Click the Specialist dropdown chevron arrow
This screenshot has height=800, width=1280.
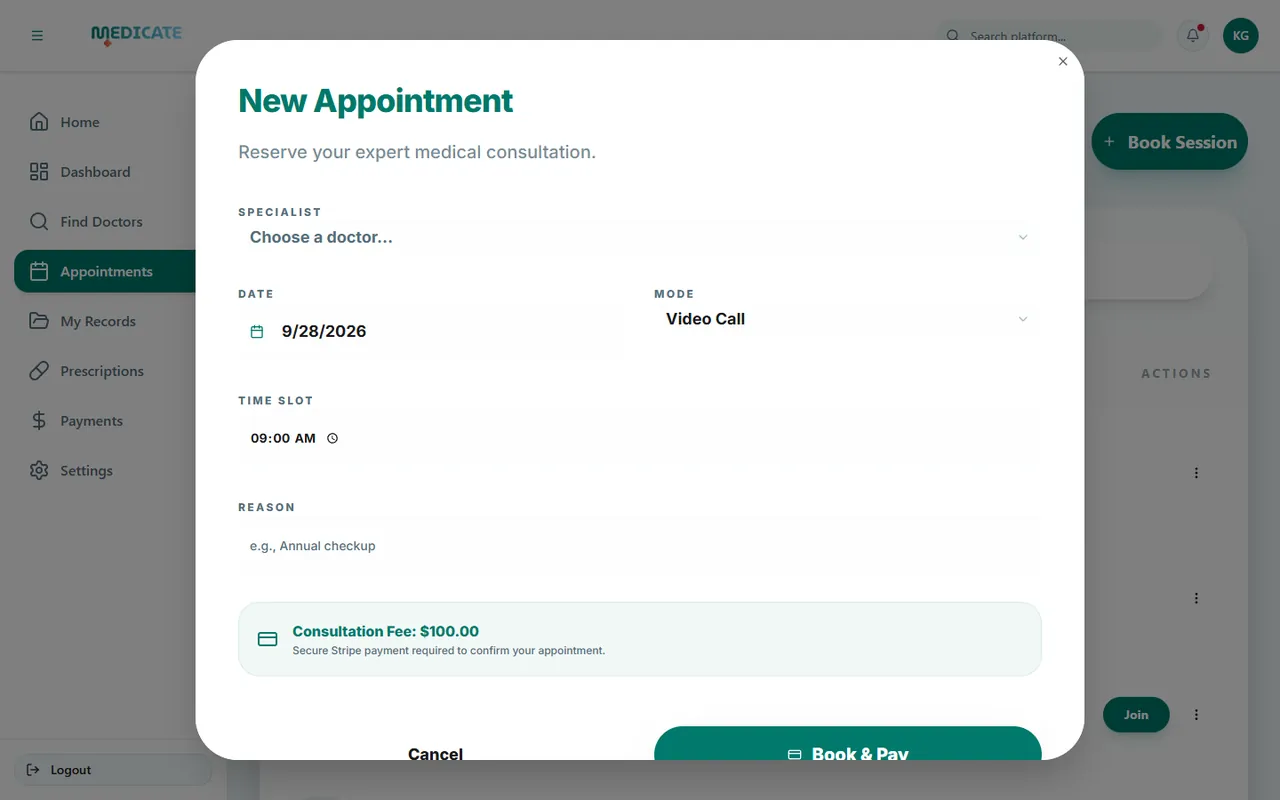pos(1023,238)
